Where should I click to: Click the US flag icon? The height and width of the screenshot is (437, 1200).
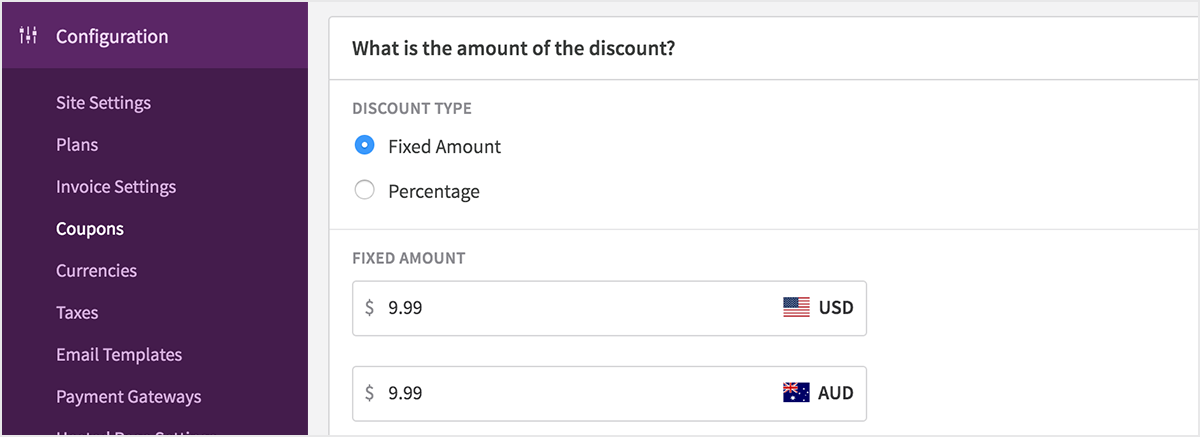coord(796,308)
